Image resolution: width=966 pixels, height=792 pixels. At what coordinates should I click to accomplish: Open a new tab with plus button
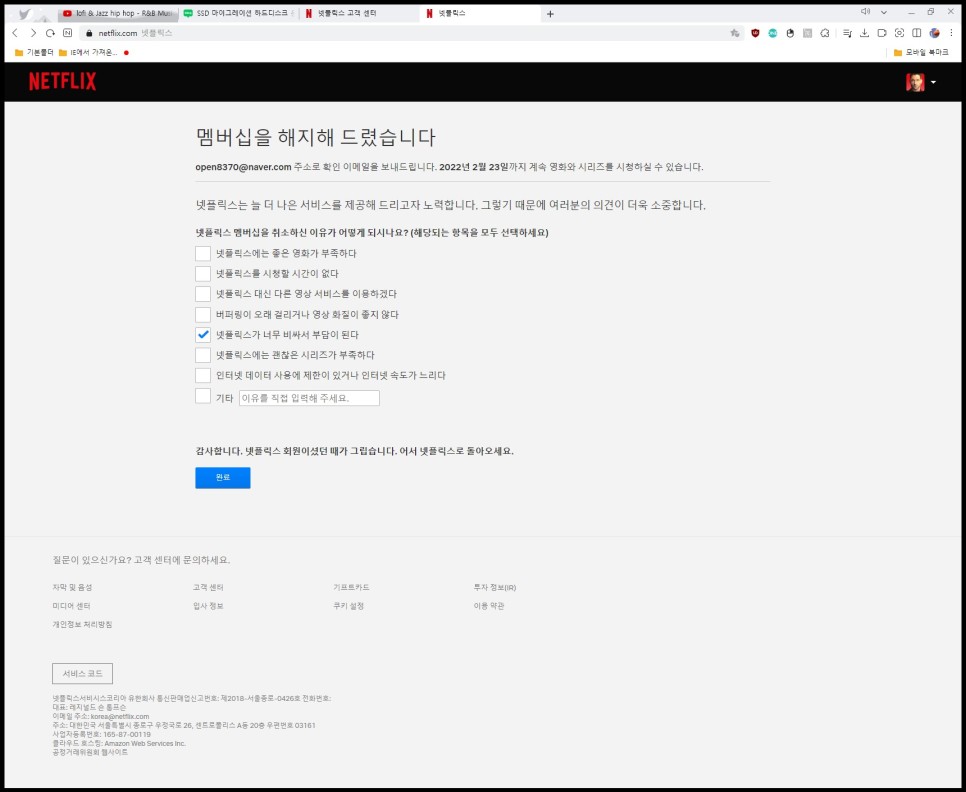pos(550,14)
